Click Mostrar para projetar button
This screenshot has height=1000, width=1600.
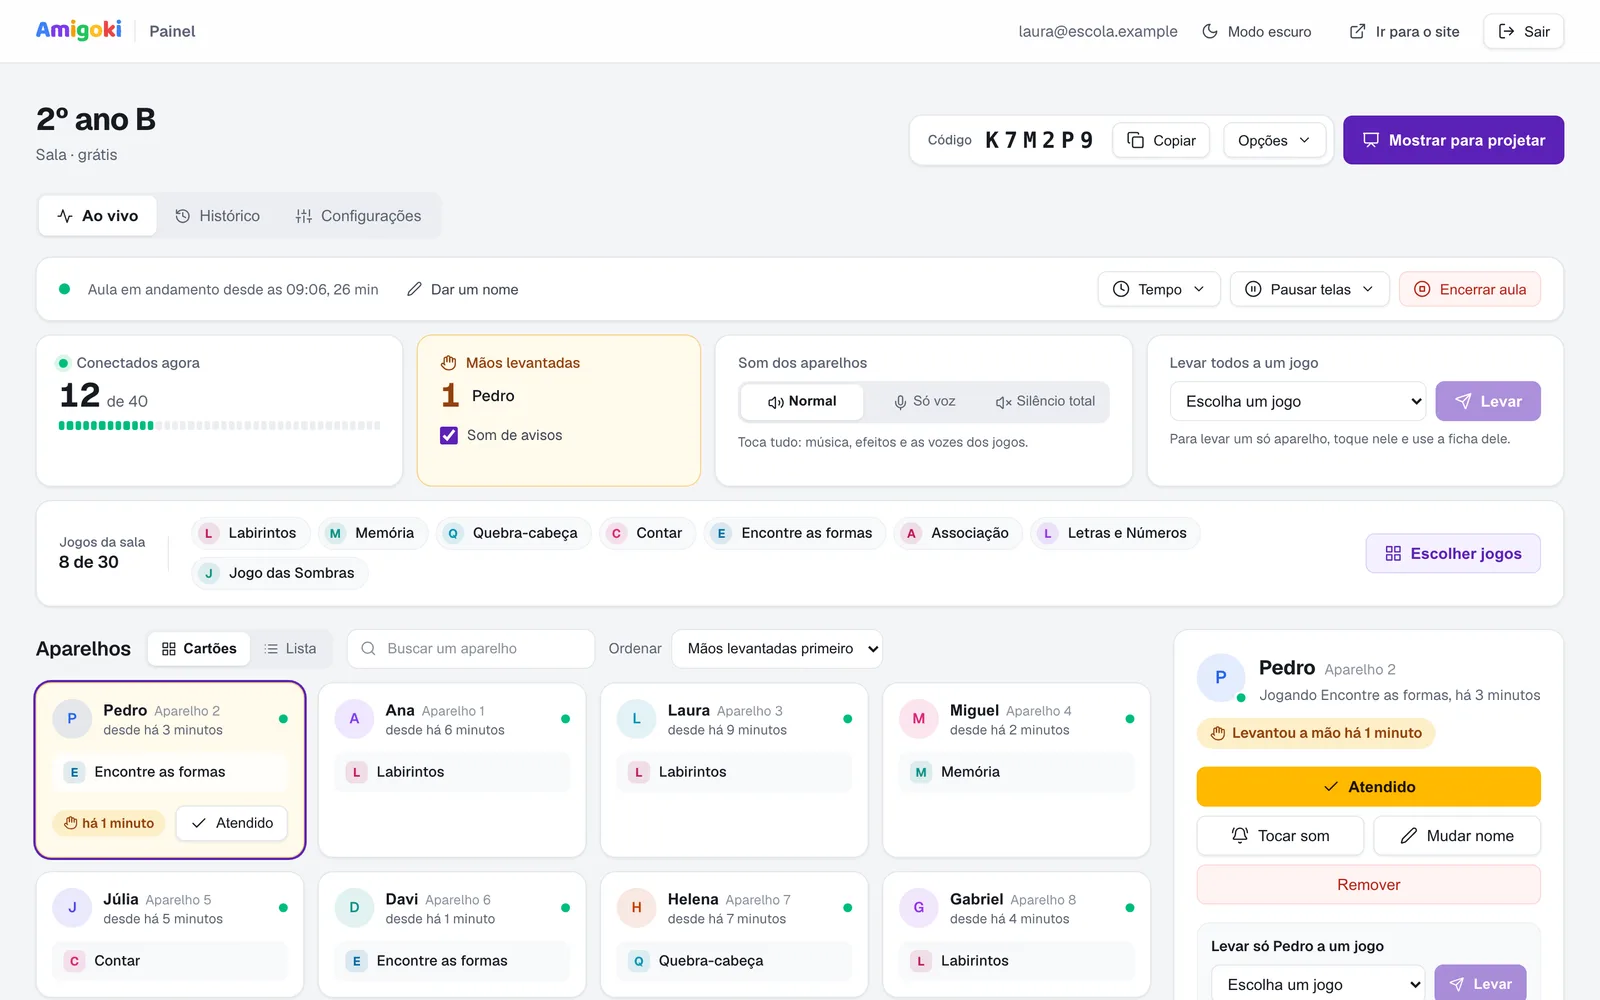(x=1453, y=140)
